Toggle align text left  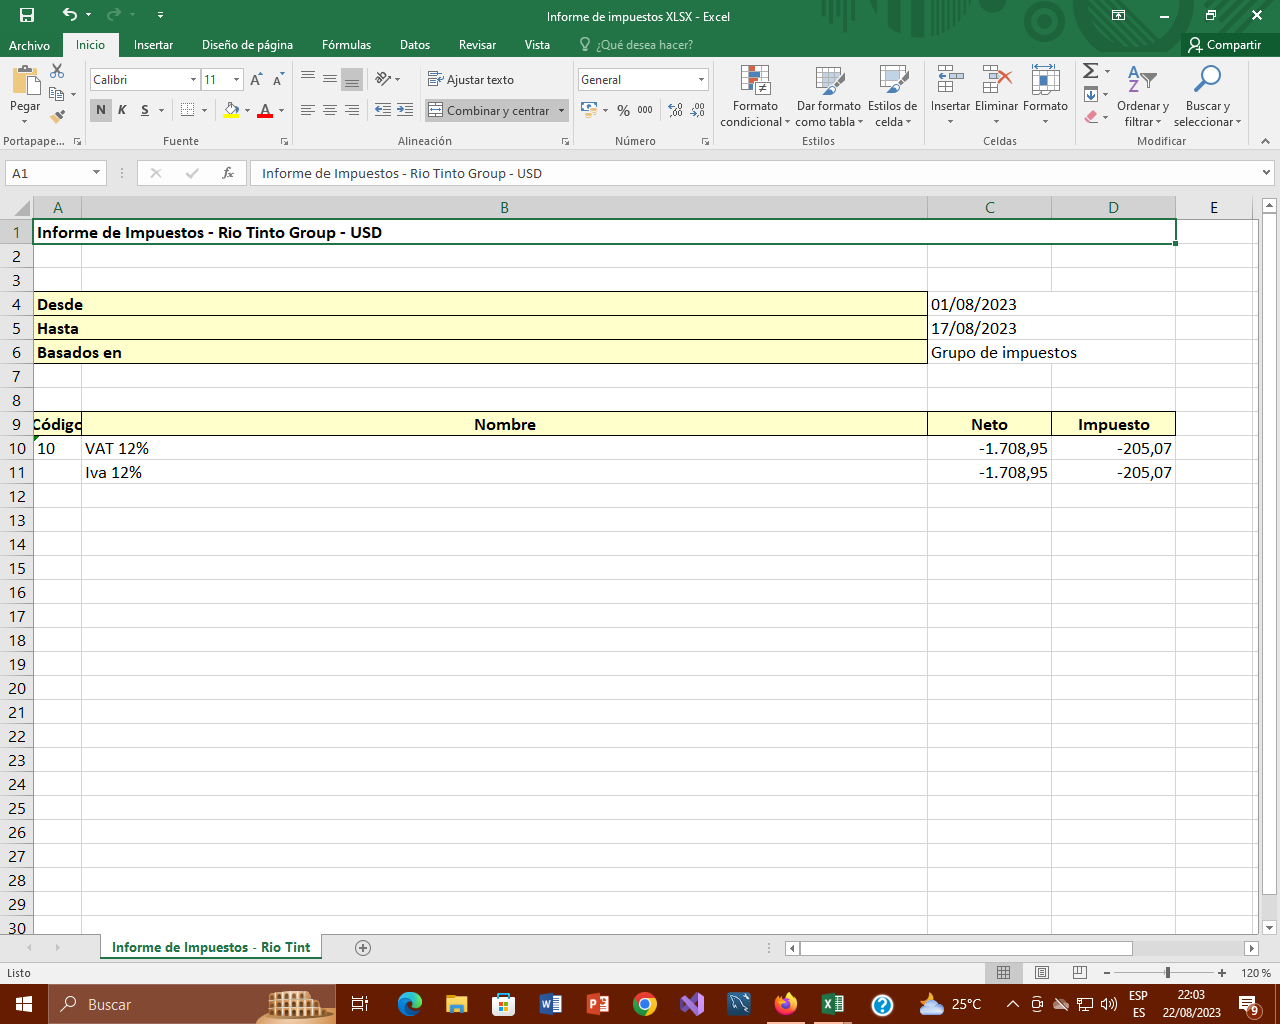click(x=308, y=110)
